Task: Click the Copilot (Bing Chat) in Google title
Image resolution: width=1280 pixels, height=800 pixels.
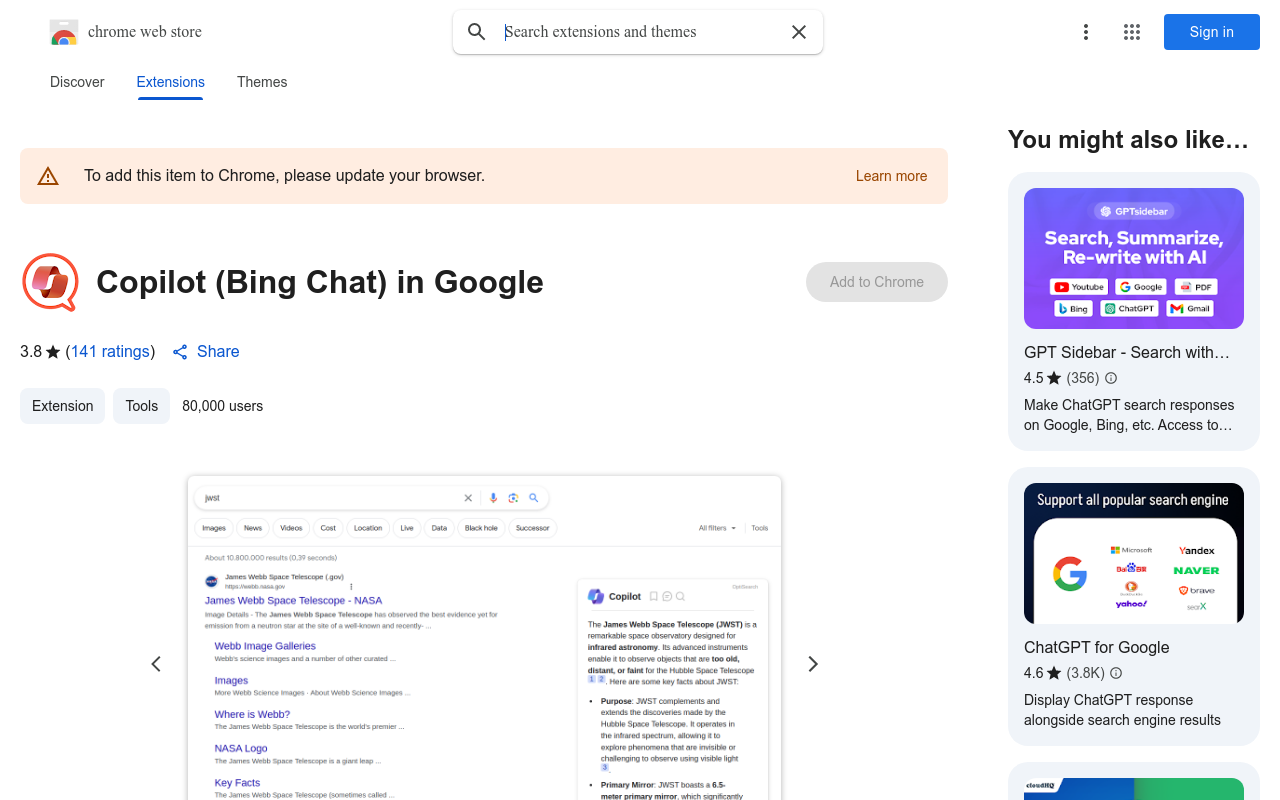Action: (x=320, y=282)
